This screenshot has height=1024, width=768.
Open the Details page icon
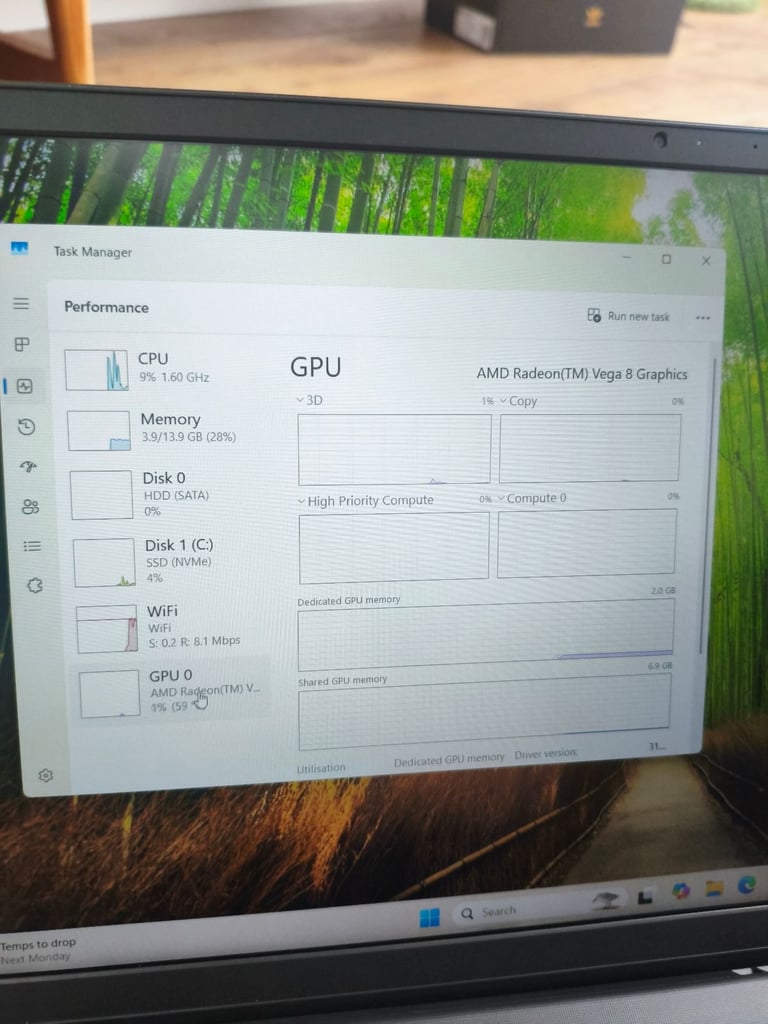coord(32,546)
